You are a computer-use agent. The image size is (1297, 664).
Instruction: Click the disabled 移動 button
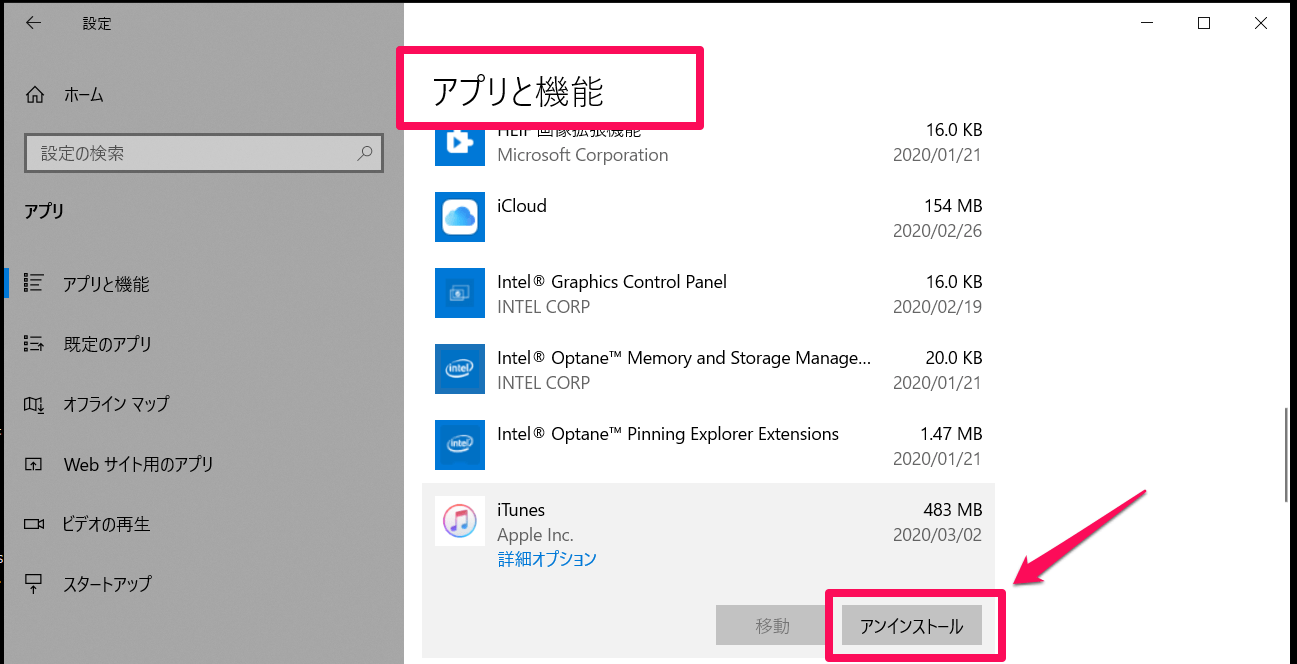771,624
